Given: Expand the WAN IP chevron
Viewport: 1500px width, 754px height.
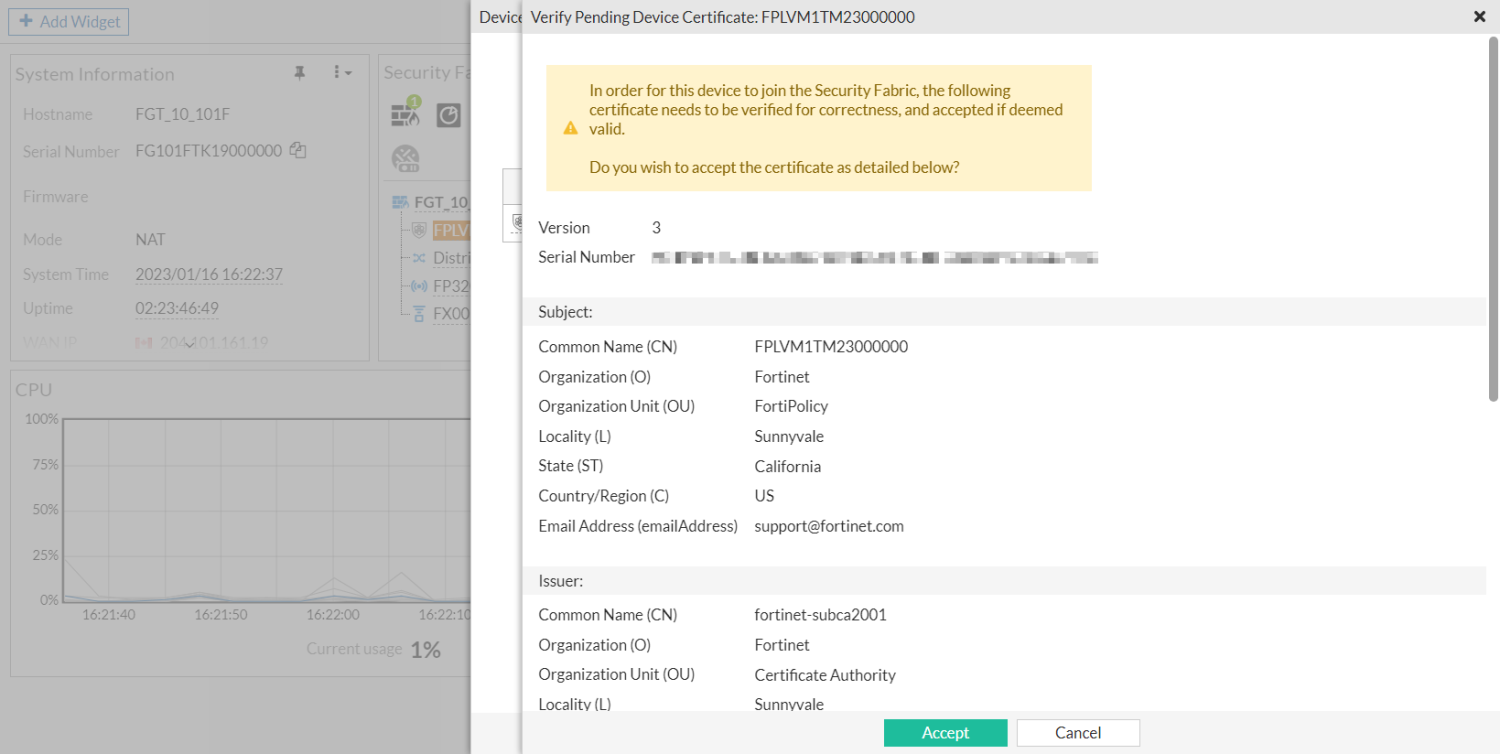Looking at the screenshot, I should tap(188, 344).
